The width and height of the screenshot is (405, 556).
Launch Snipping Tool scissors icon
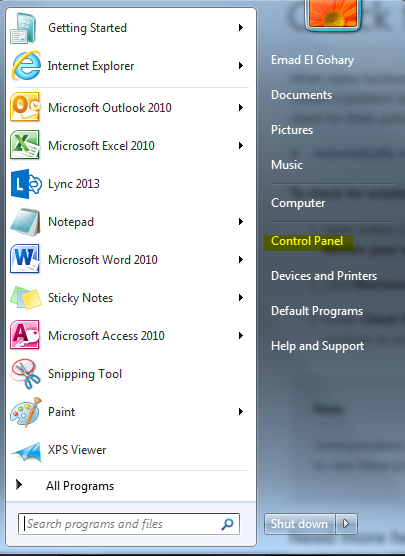click(x=26, y=374)
